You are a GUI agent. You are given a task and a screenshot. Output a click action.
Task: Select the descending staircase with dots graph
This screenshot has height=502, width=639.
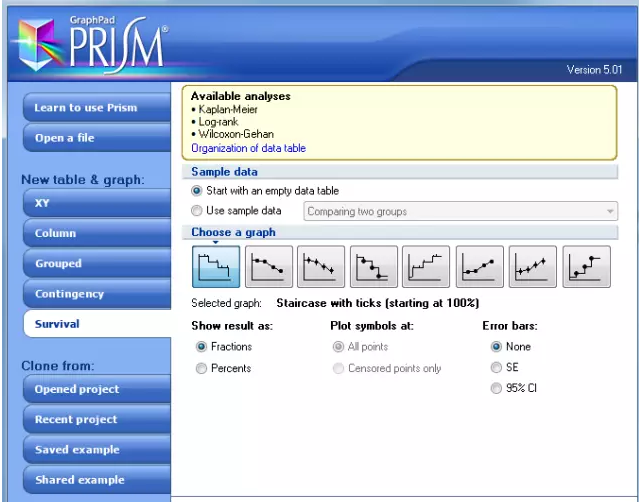coord(375,268)
